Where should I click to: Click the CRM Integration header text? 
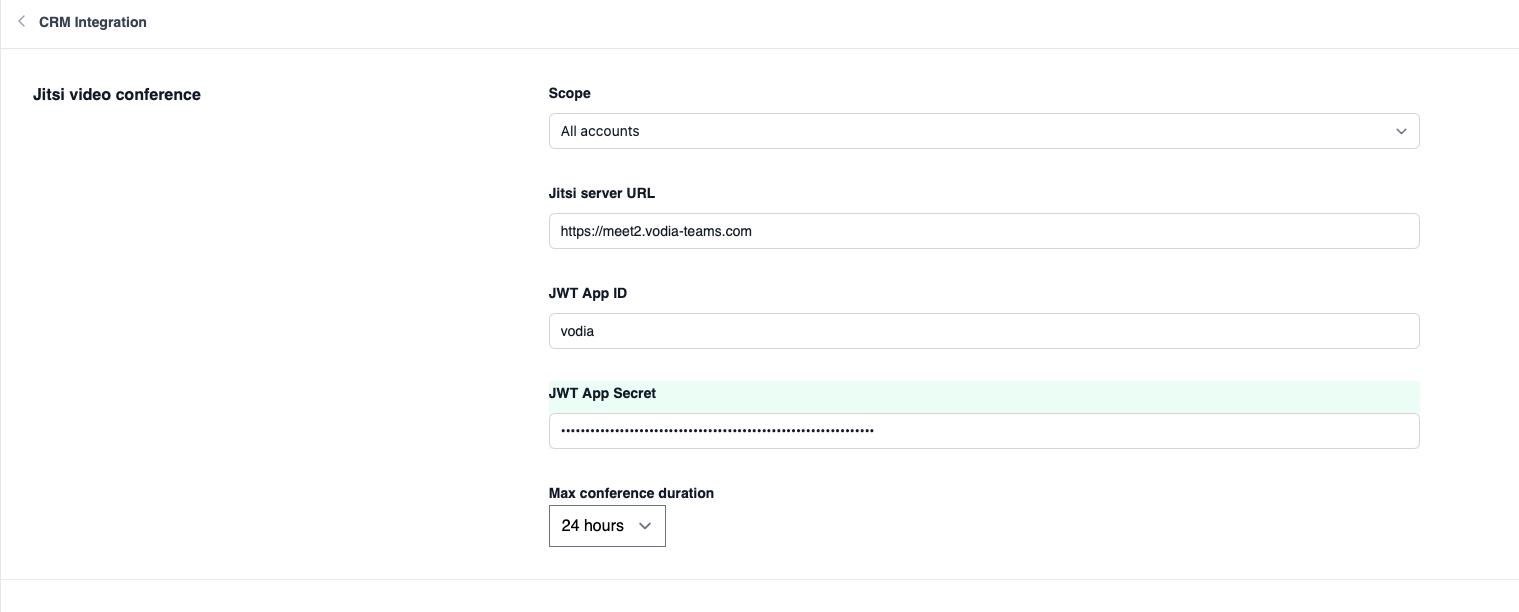pos(93,22)
